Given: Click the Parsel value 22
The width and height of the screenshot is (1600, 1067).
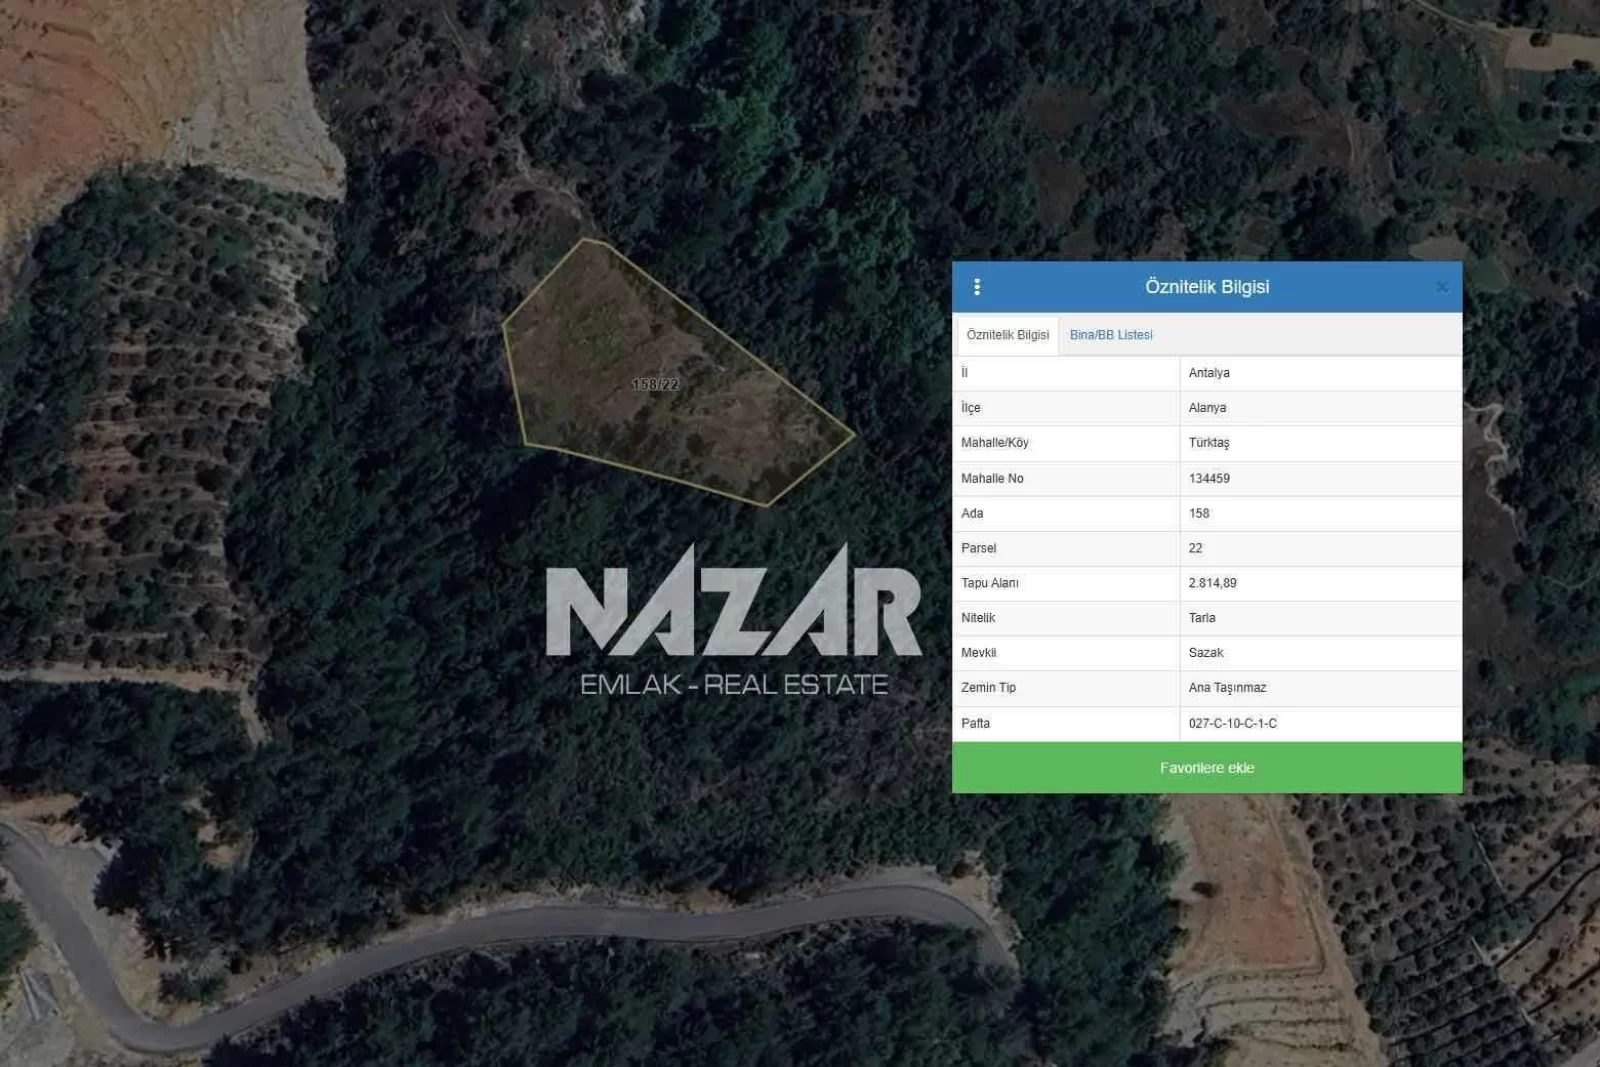Looking at the screenshot, I should click(1195, 548).
